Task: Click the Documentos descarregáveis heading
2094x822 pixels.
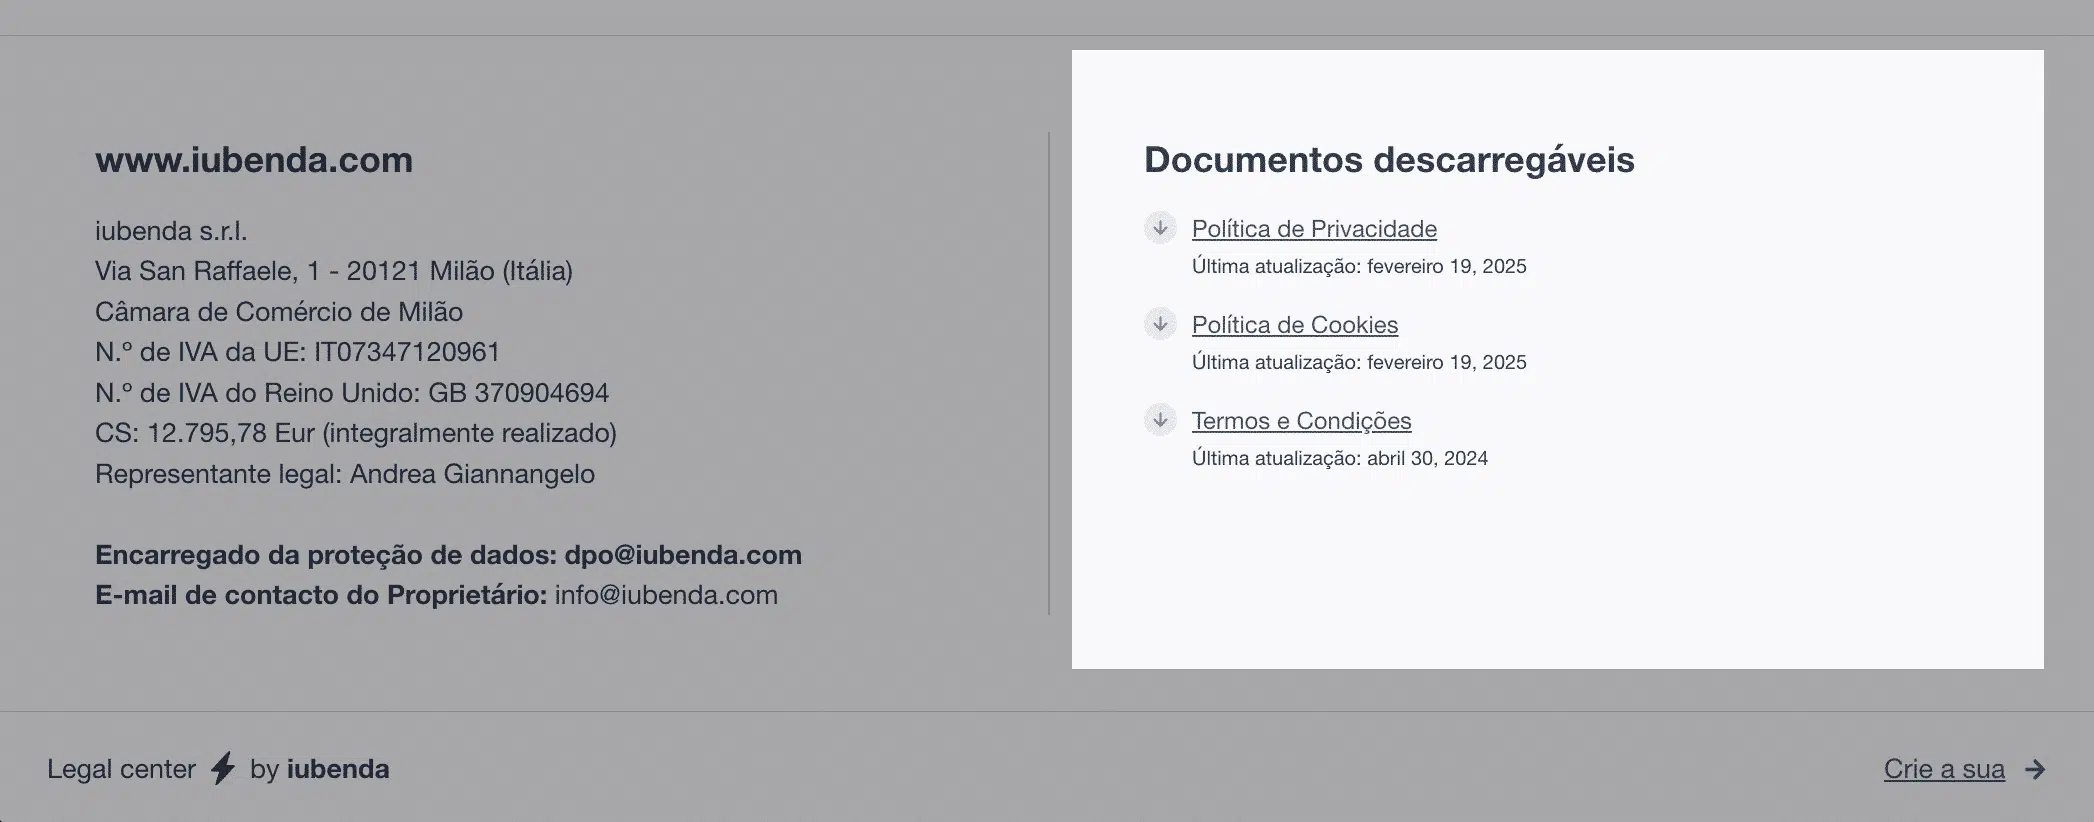Action: 1389,160
